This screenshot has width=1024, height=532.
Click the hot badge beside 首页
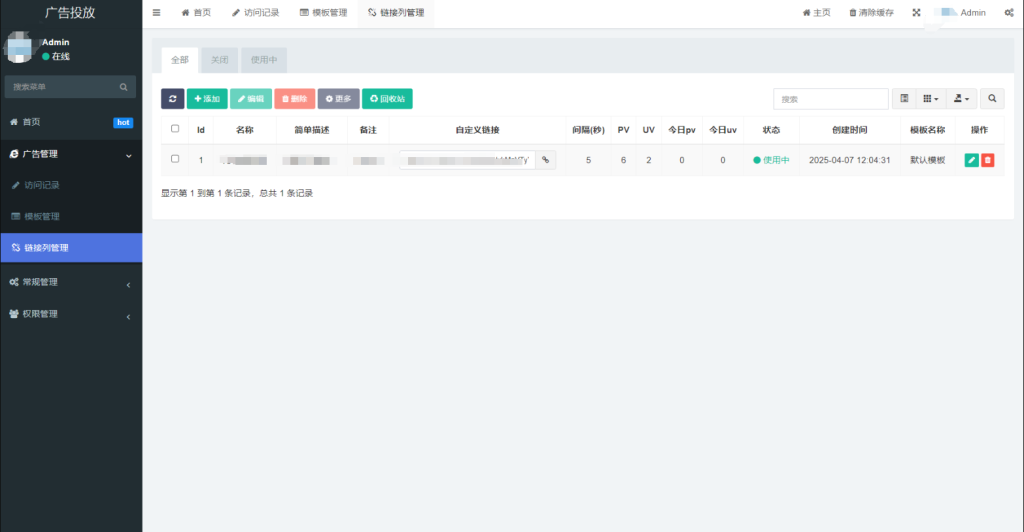click(x=123, y=123)
